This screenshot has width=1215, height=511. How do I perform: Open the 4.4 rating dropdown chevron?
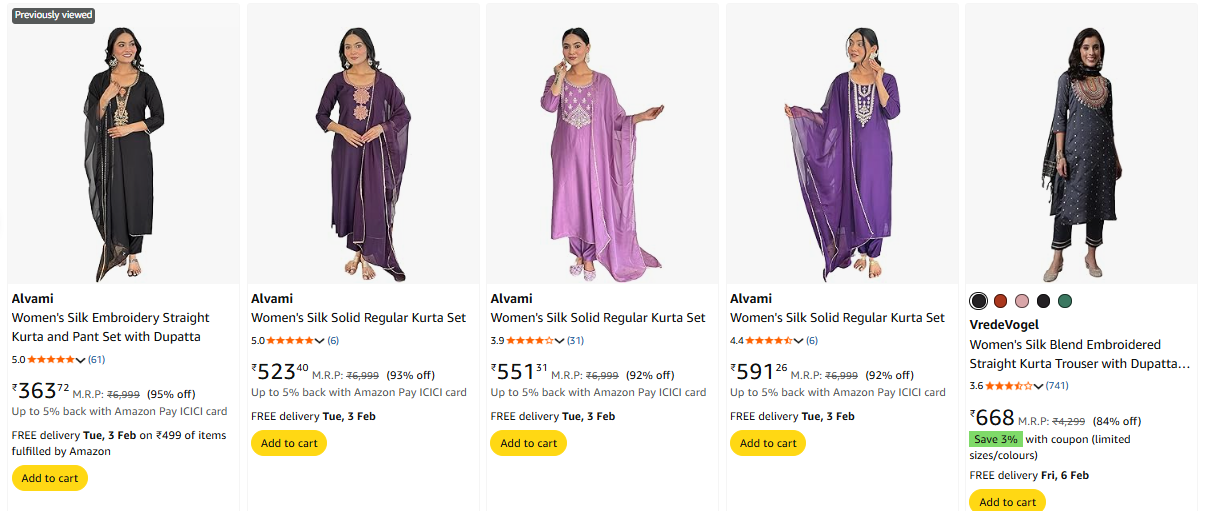pyautogui.click(x=799, y=341)
